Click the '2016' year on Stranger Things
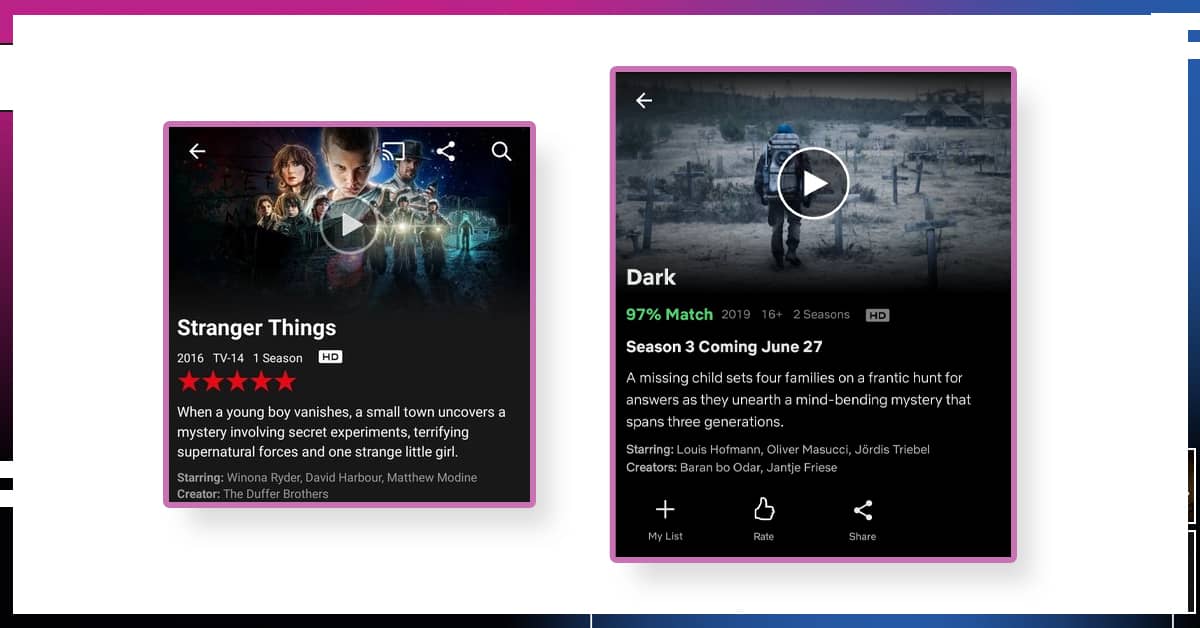This screenshot has height=628, width=1200. [190, 358]
